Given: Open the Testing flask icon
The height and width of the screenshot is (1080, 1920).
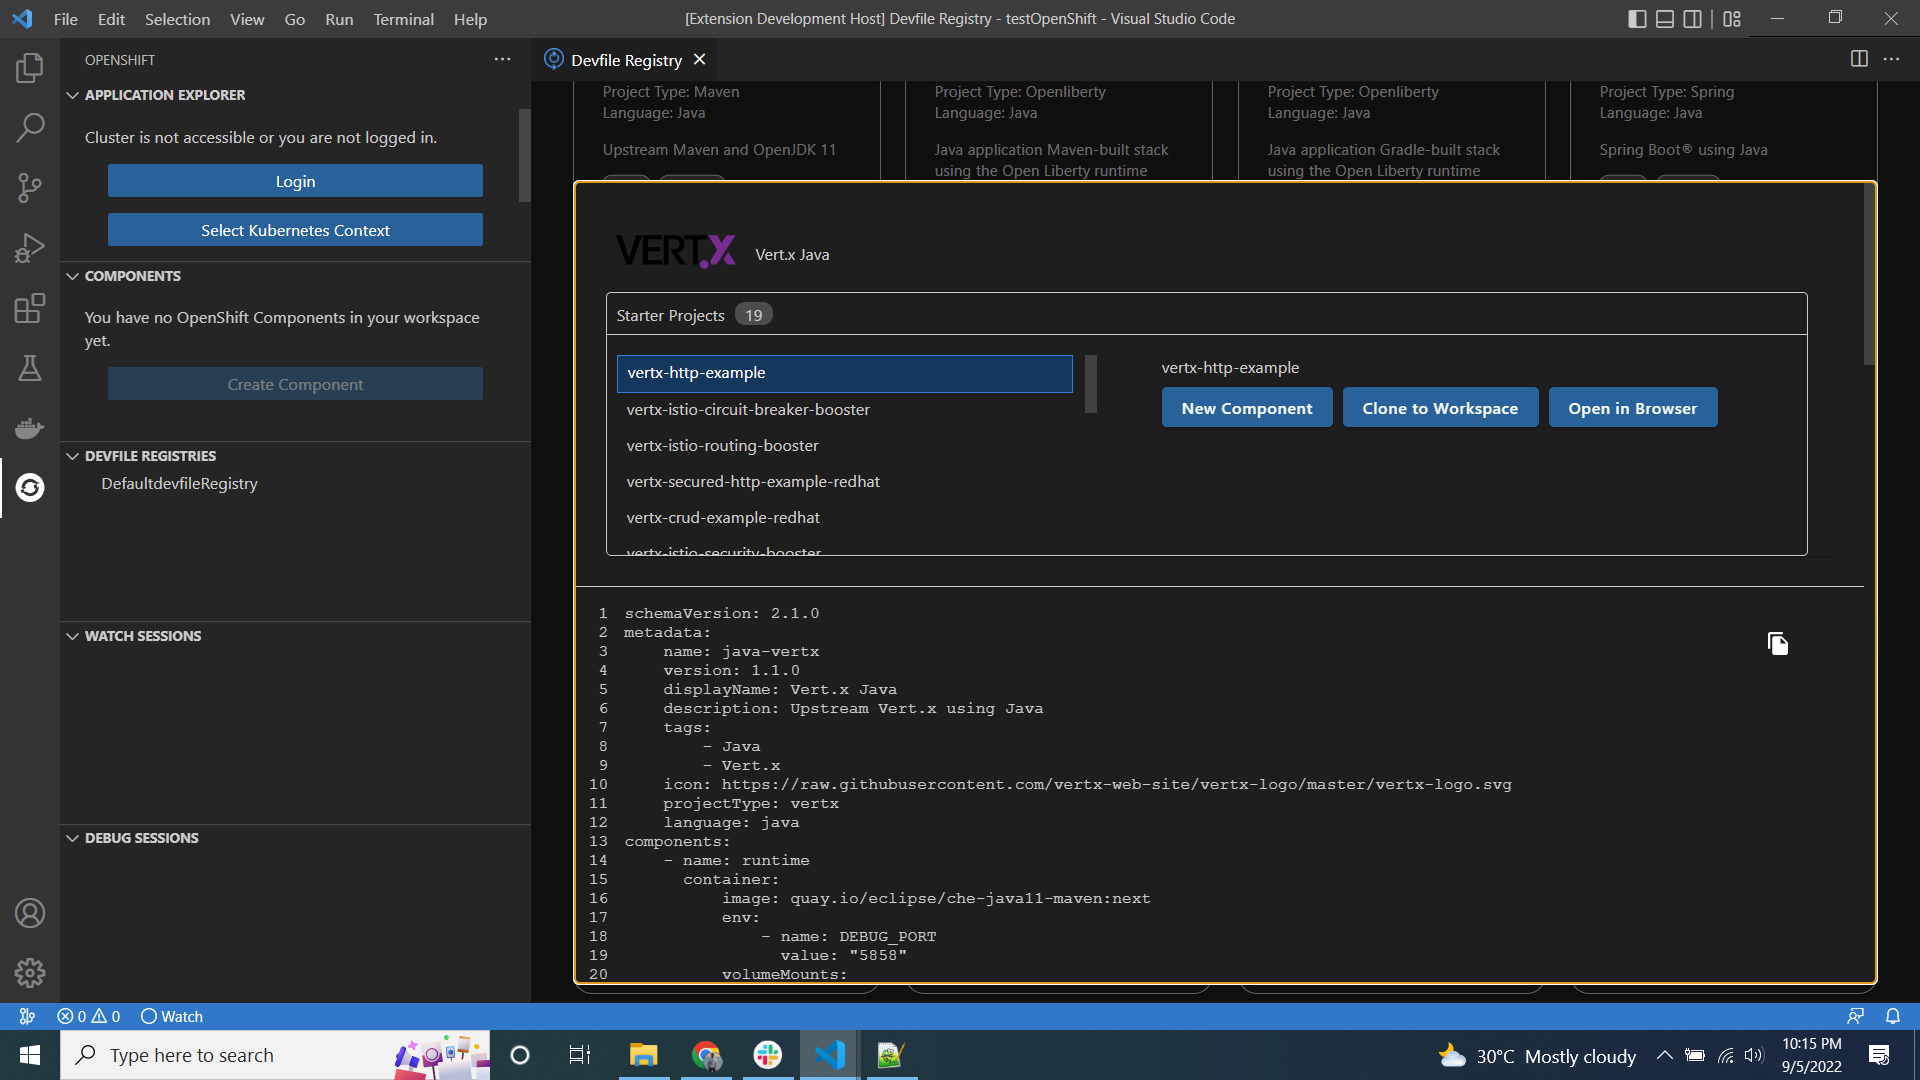Looking at the screenshot, I should click(x=30, y=368).
